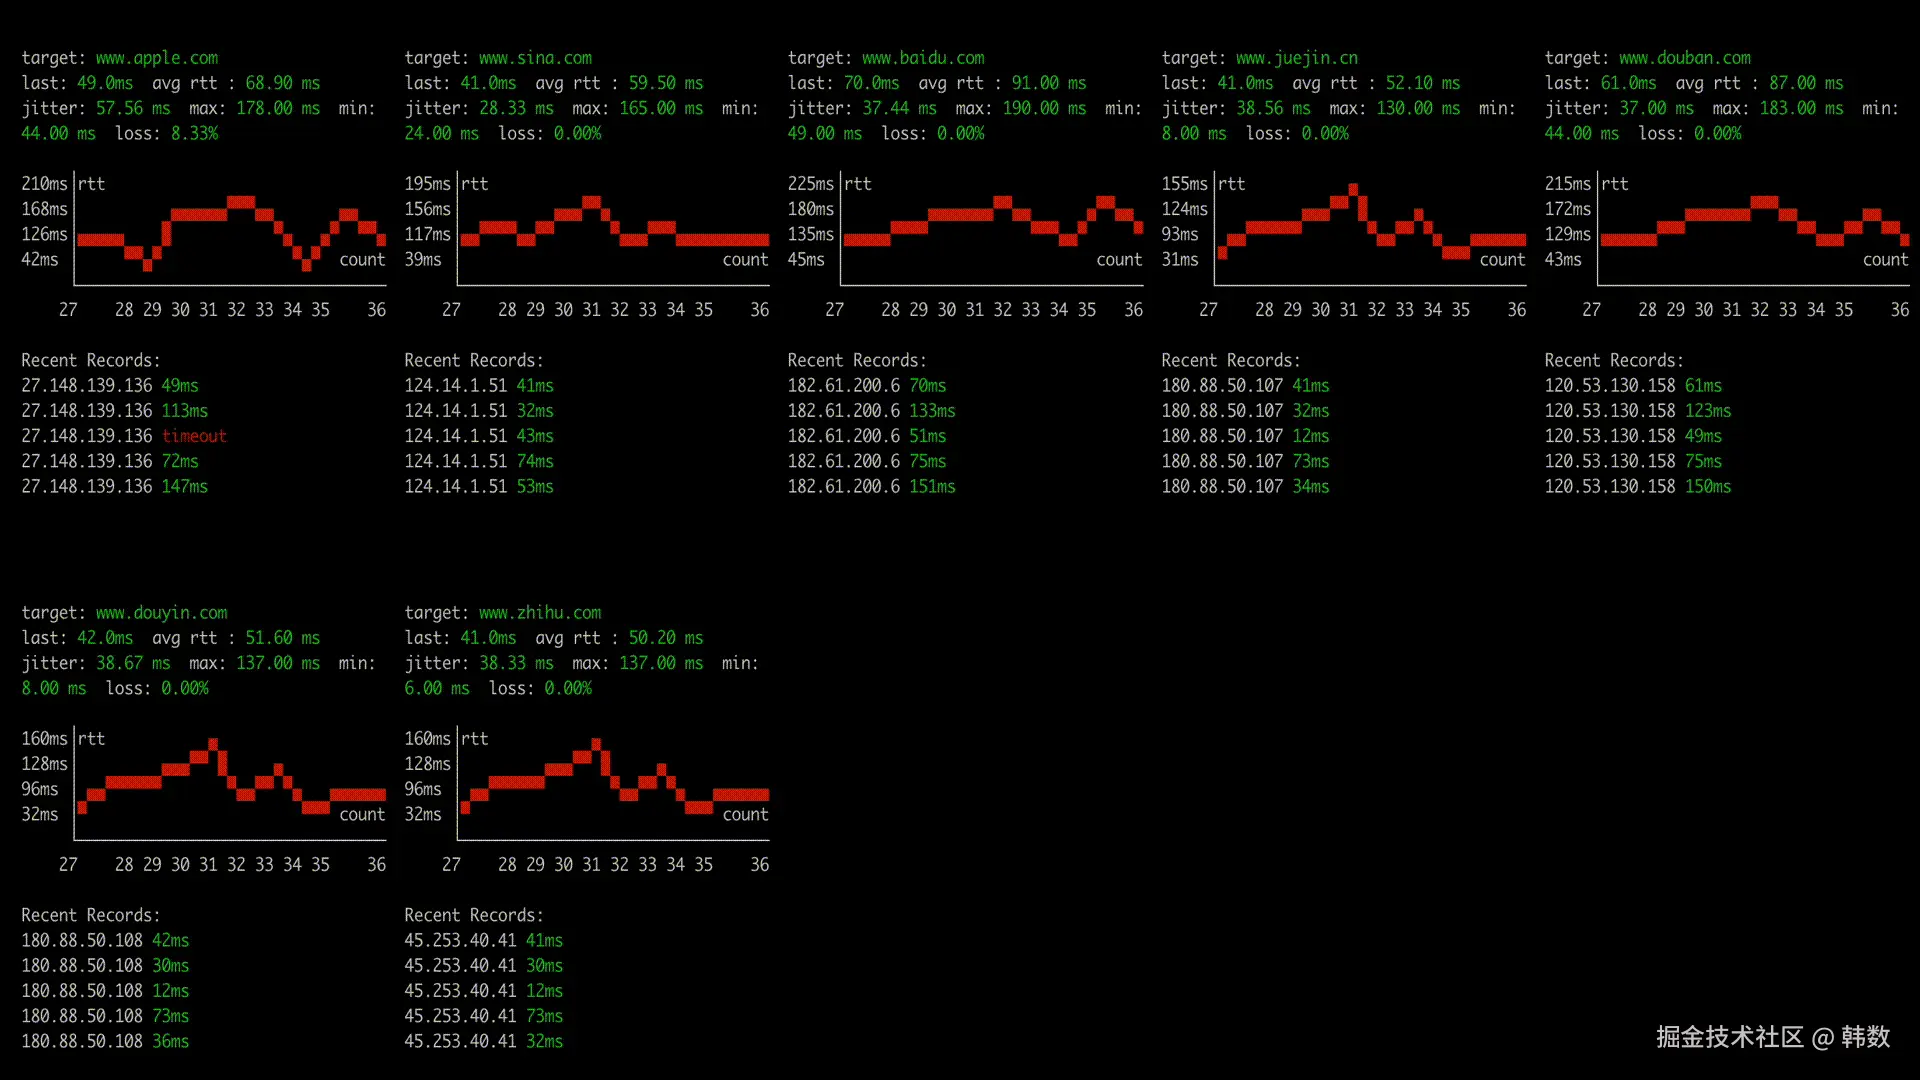This screenshot has height=1080, width=1920.
Task: Click the www.zhihu.com target hostname
Action: pos(540,613)
